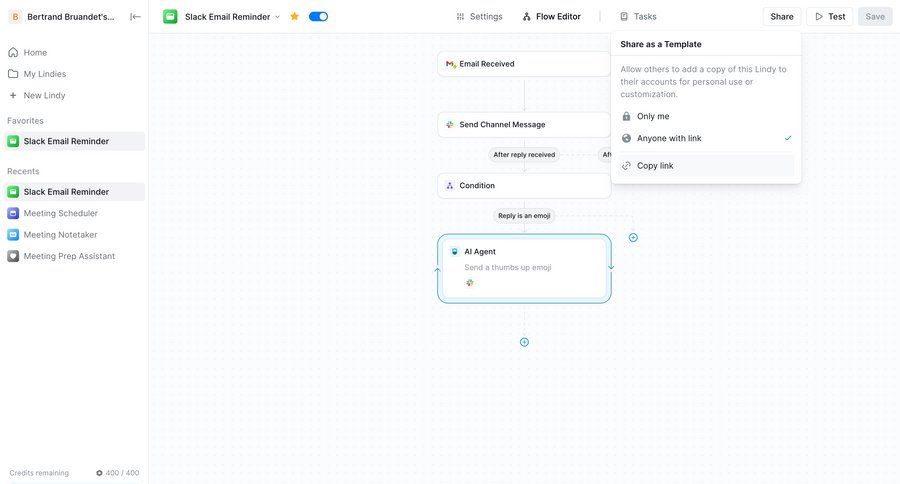Select the Email Received trigger node

[x=523, y=64]
